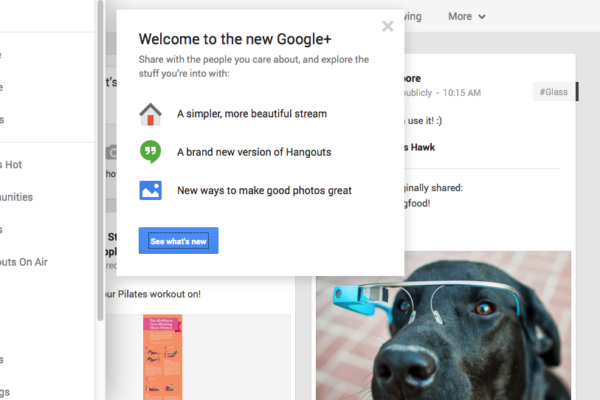Viewport: 600px width, 400px height.
Task: Open the orange Pilates workout infographic
Action: (x=163, y=357)
